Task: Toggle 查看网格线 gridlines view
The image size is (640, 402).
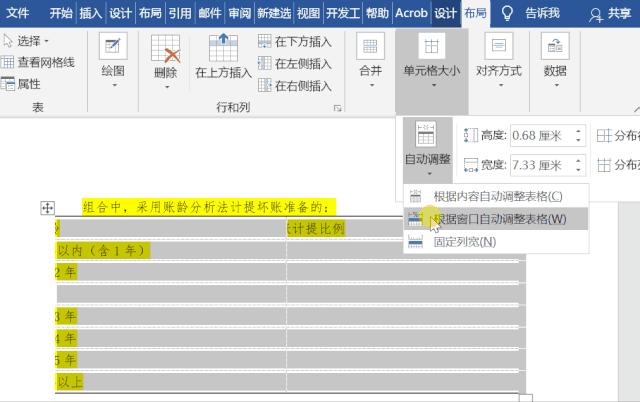Action: point(38,62)
